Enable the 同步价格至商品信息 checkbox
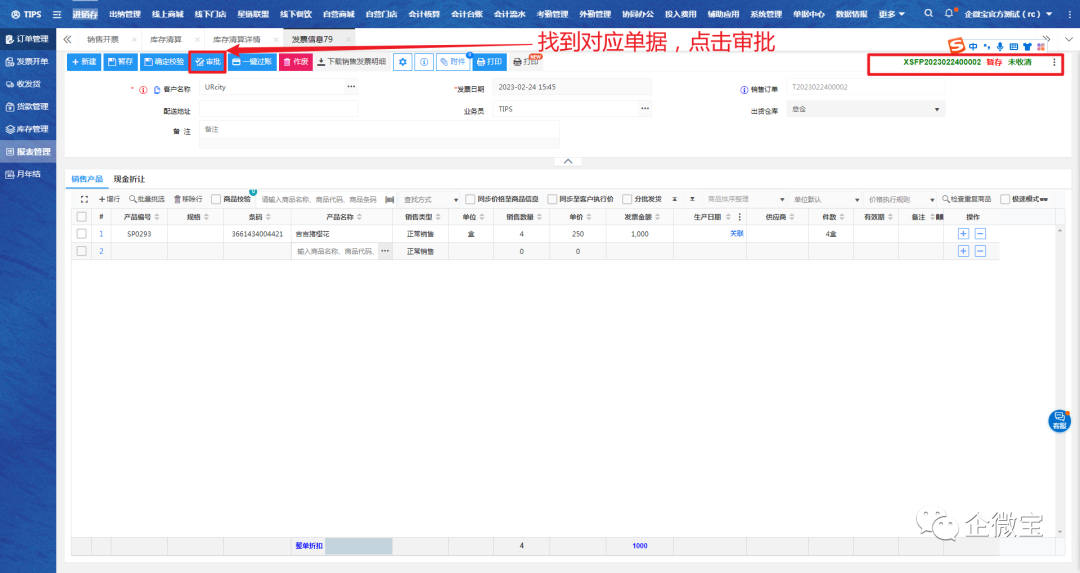Image resolution: width=1080 pixels, height=573 pixels. (470, 199)
